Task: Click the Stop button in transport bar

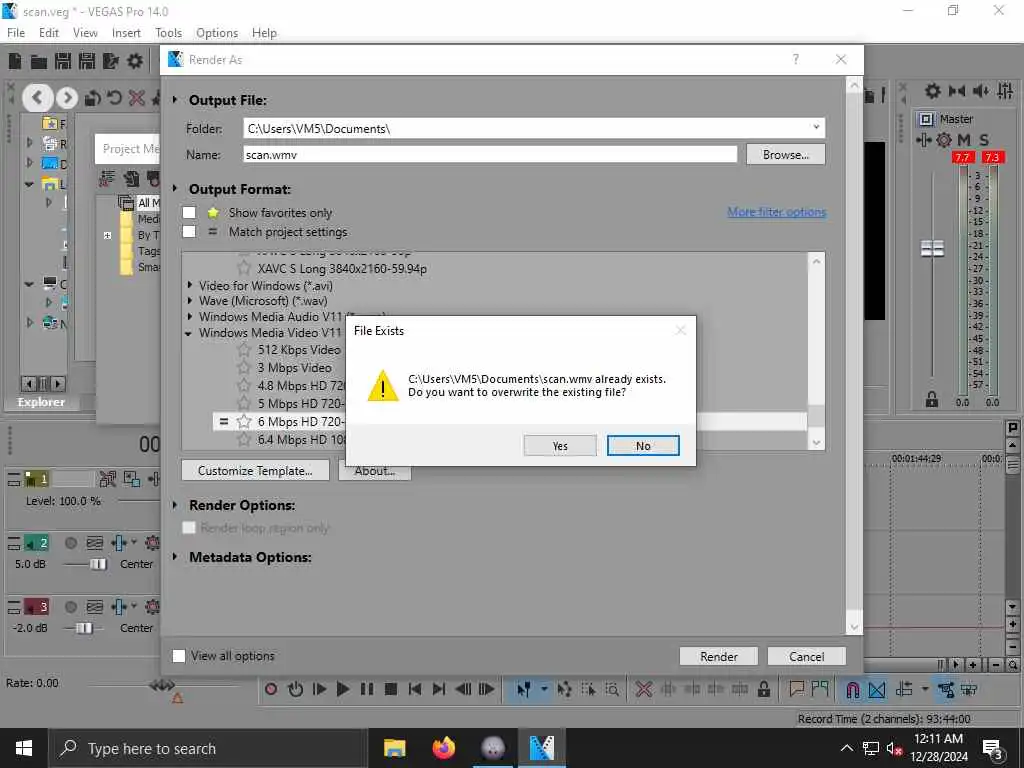Action: pyautogui.click(x=391, y=689)
